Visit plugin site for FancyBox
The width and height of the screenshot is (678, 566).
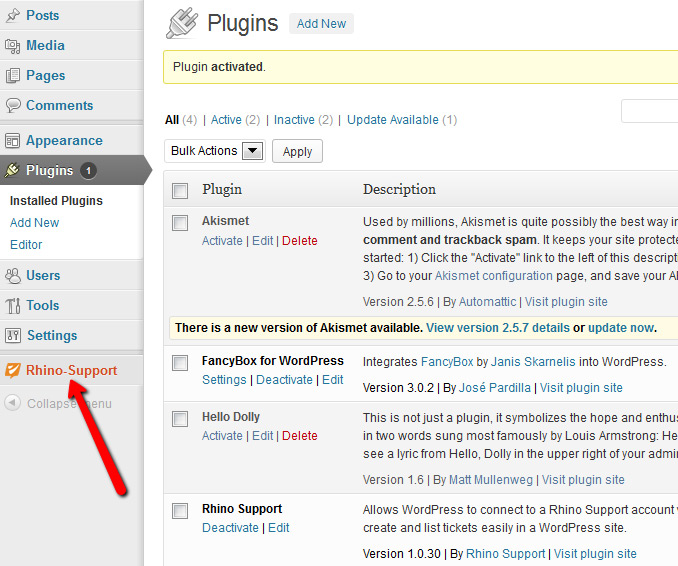point(581,387)
